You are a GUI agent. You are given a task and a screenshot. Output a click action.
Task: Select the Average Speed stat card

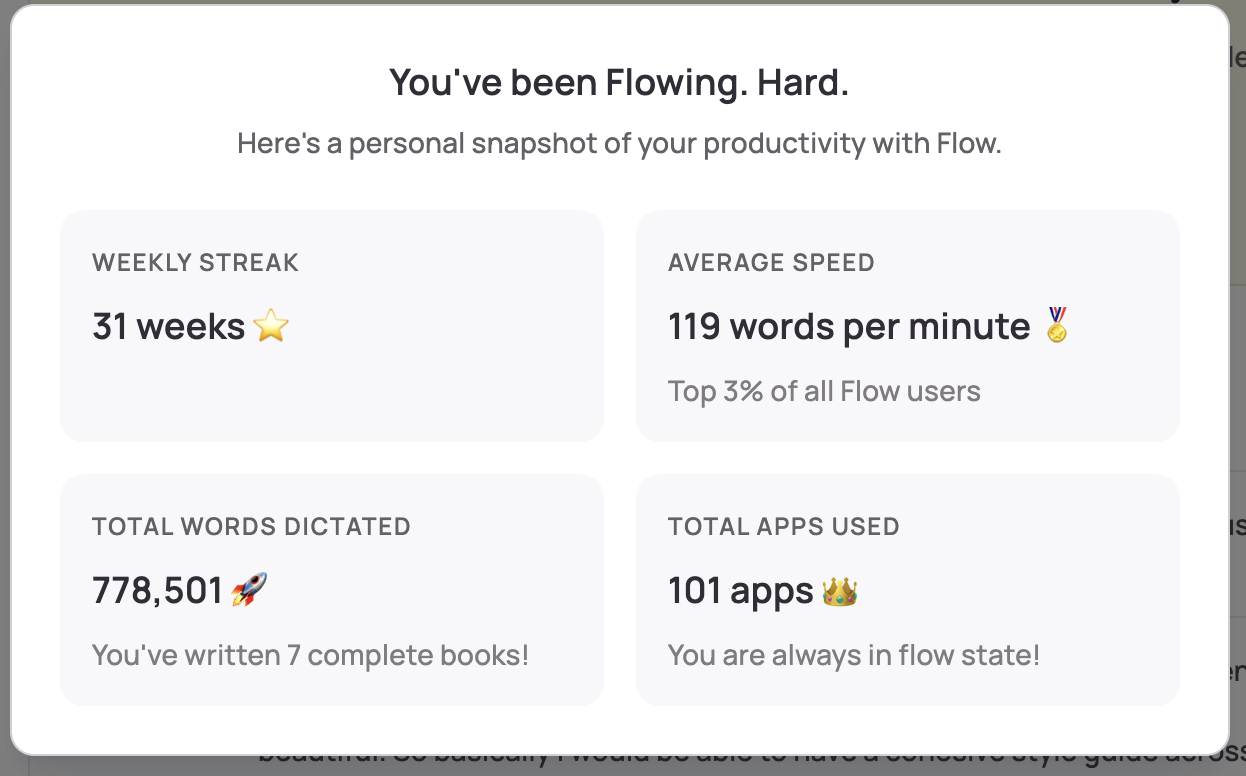[908, 325]
